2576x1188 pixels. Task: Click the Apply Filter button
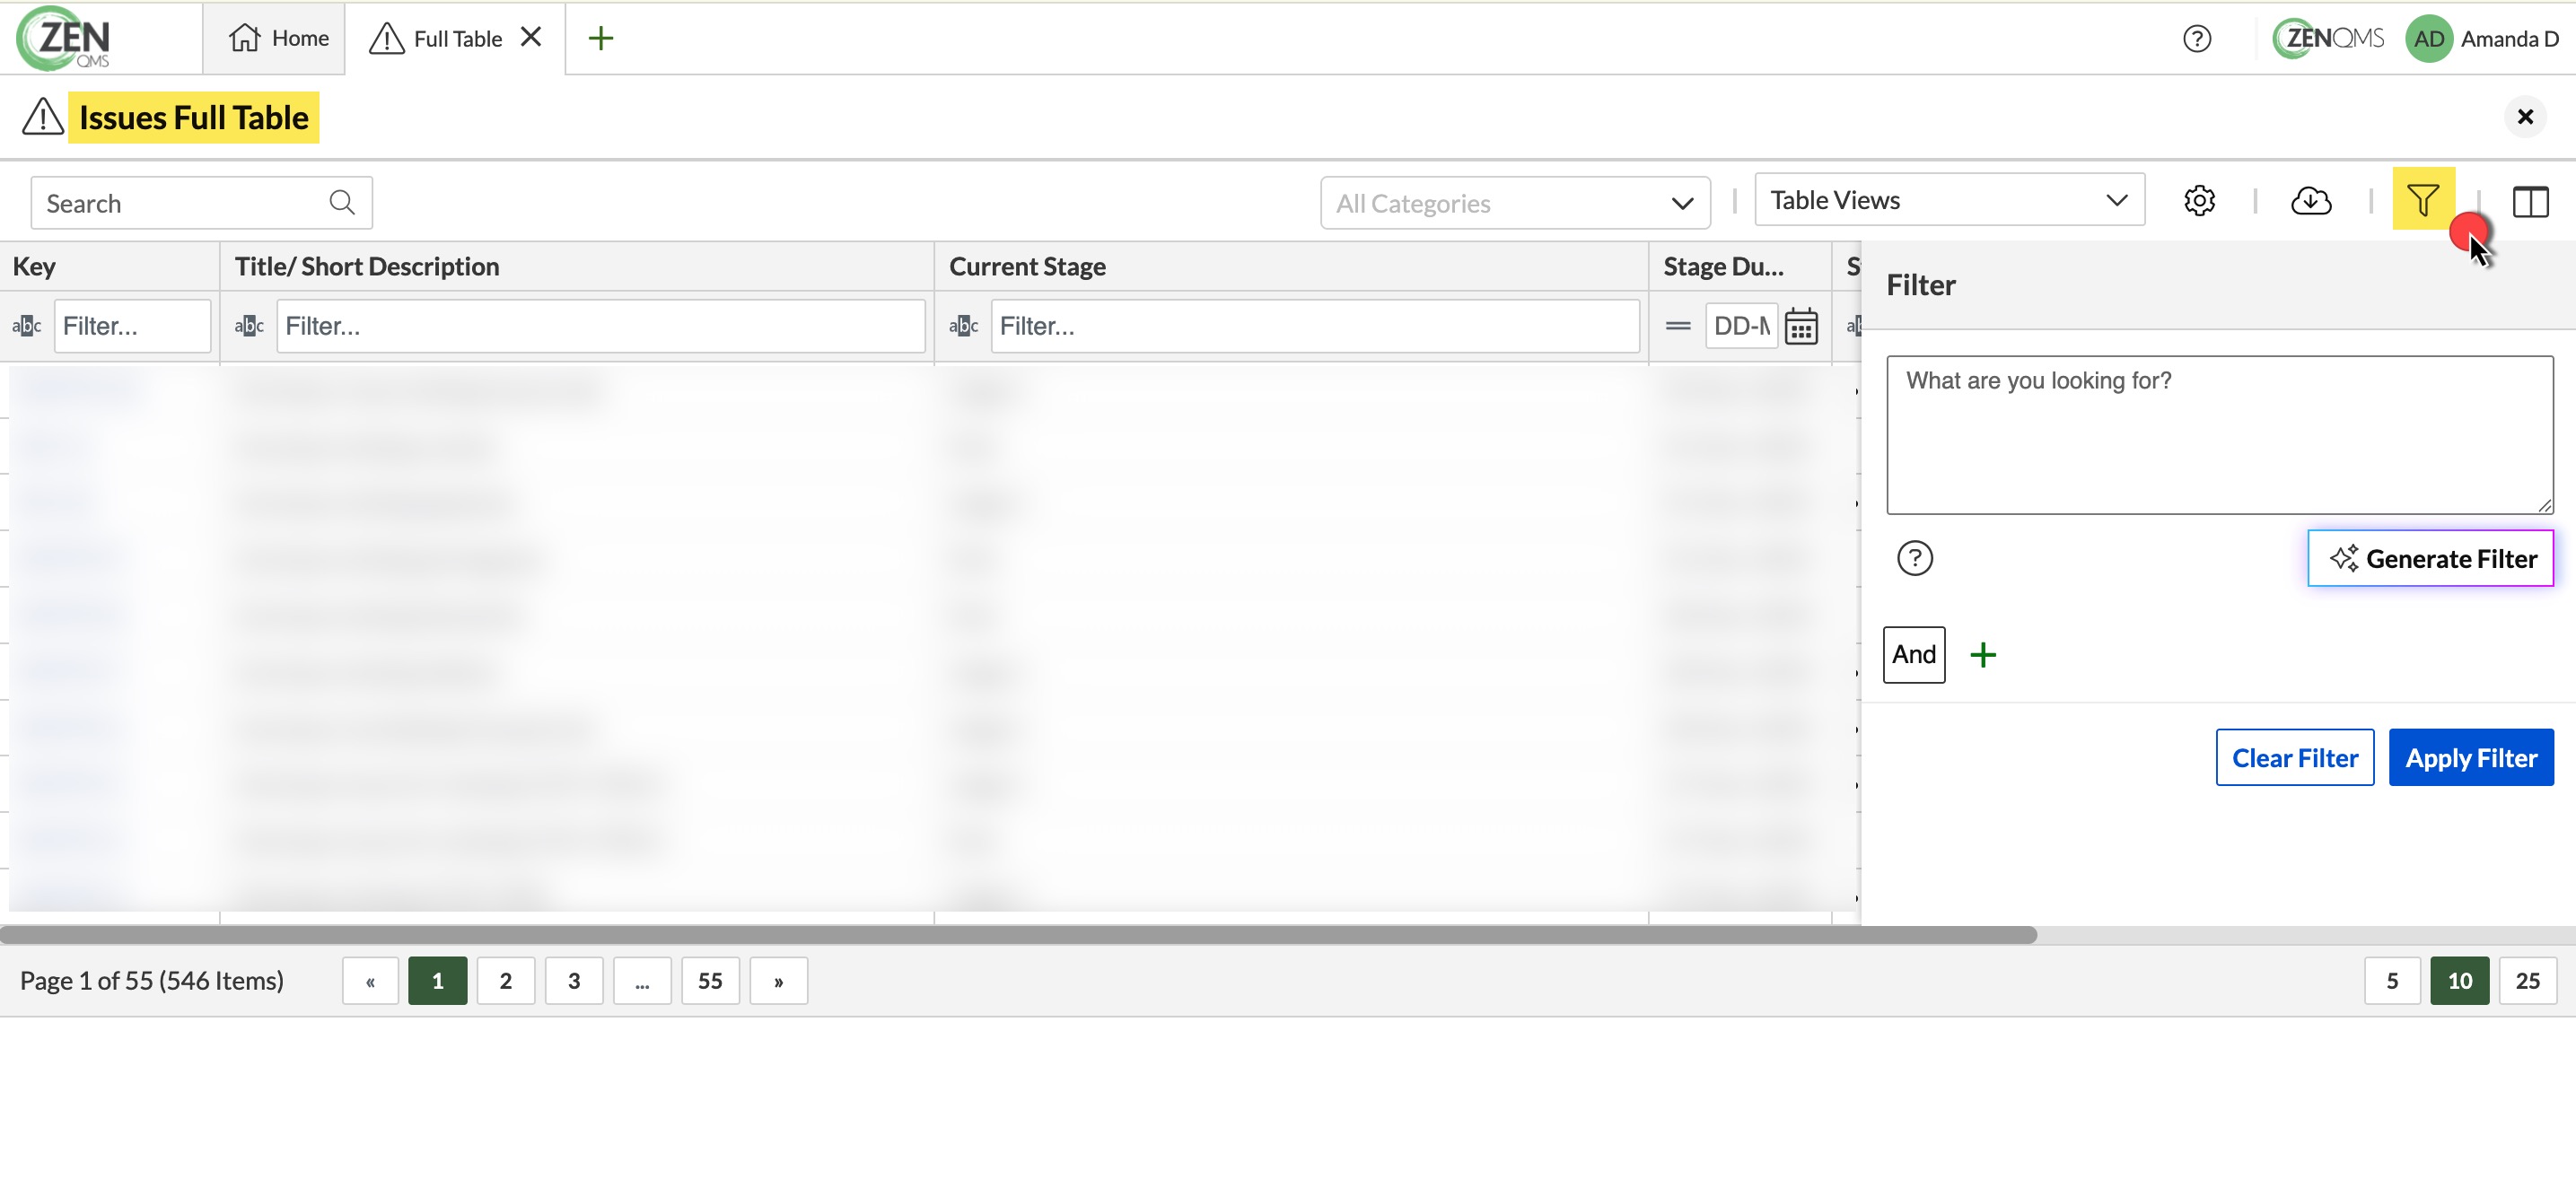click(x=2470, y=758)
